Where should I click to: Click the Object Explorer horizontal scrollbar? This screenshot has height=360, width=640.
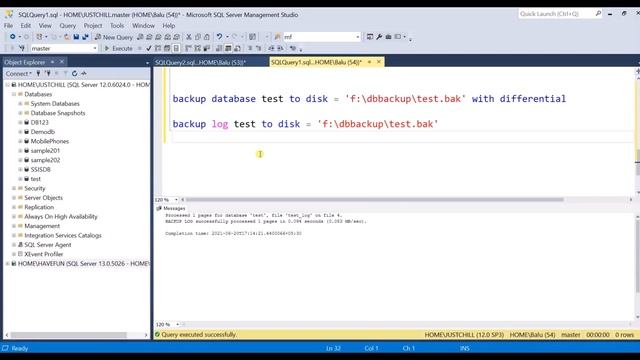click(x=69, y=335)
